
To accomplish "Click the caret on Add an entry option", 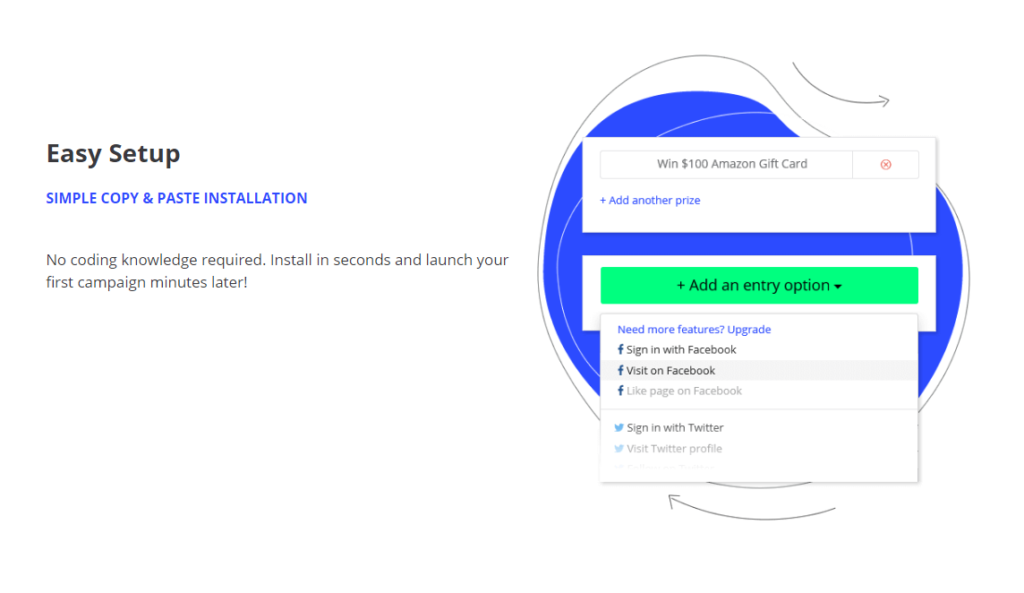I will [838, 287].
